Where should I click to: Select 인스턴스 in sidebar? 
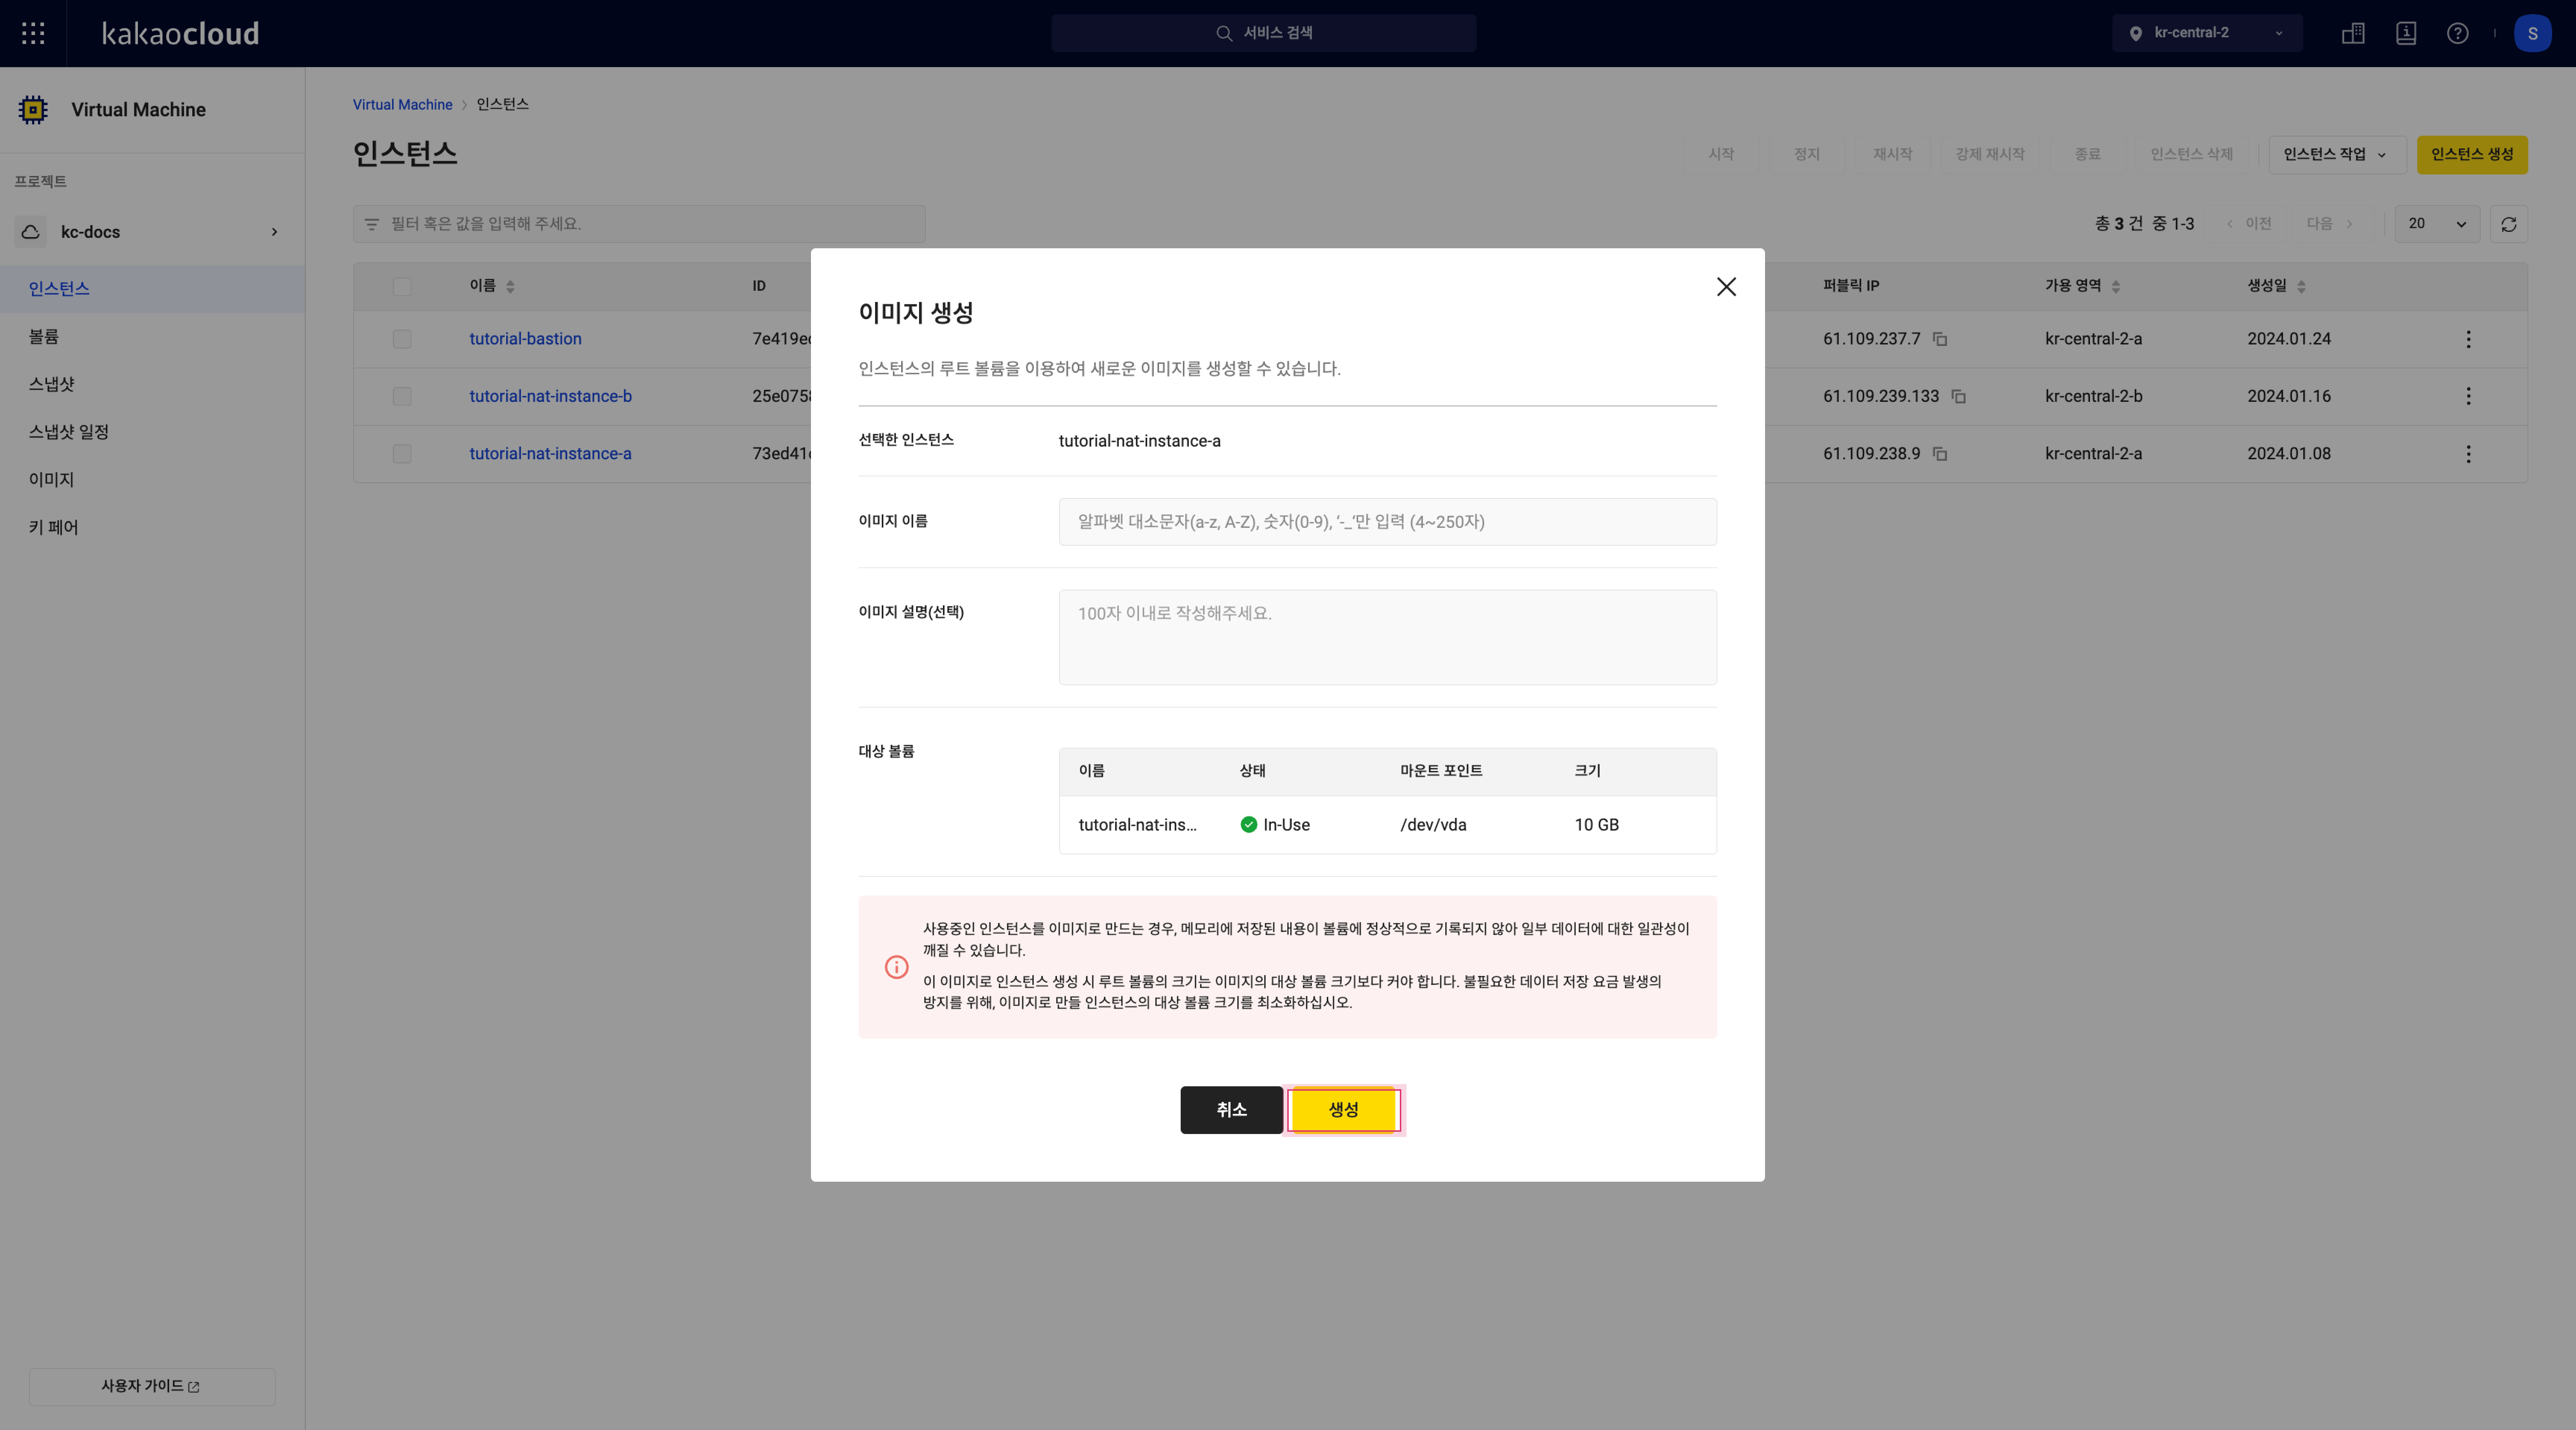click(152, 289)
